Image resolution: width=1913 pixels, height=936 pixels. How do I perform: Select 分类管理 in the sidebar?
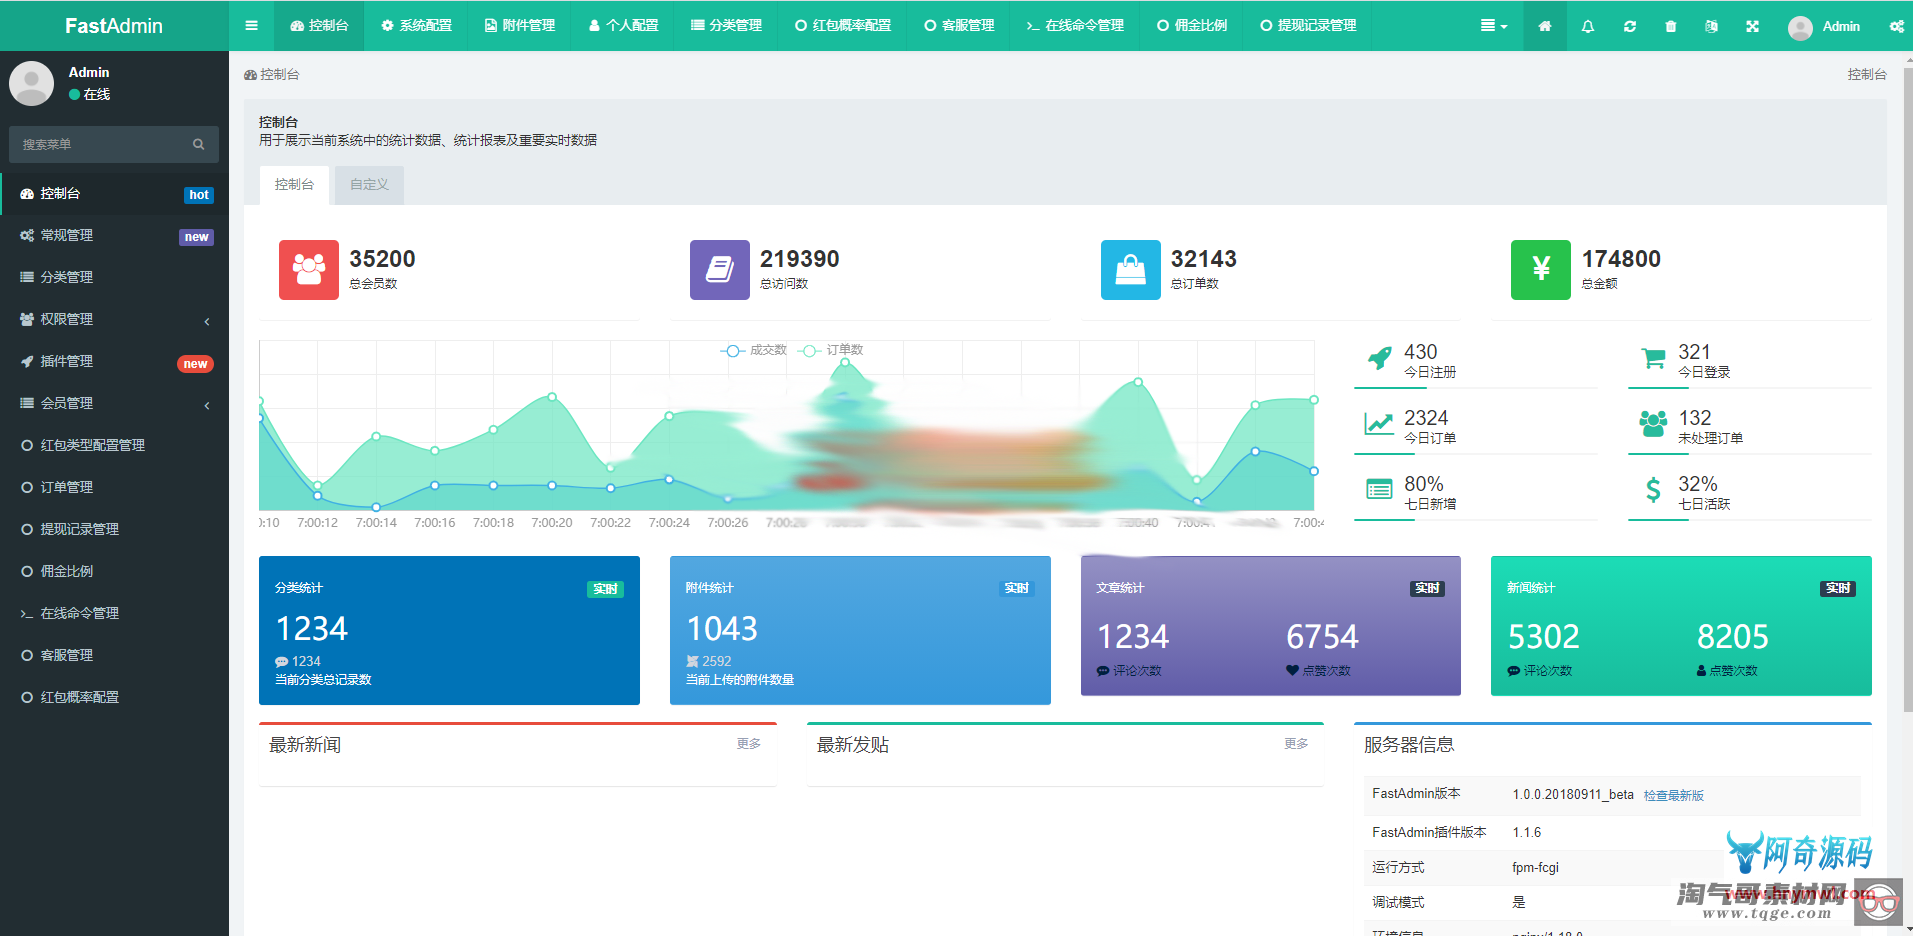click(114, 278)
